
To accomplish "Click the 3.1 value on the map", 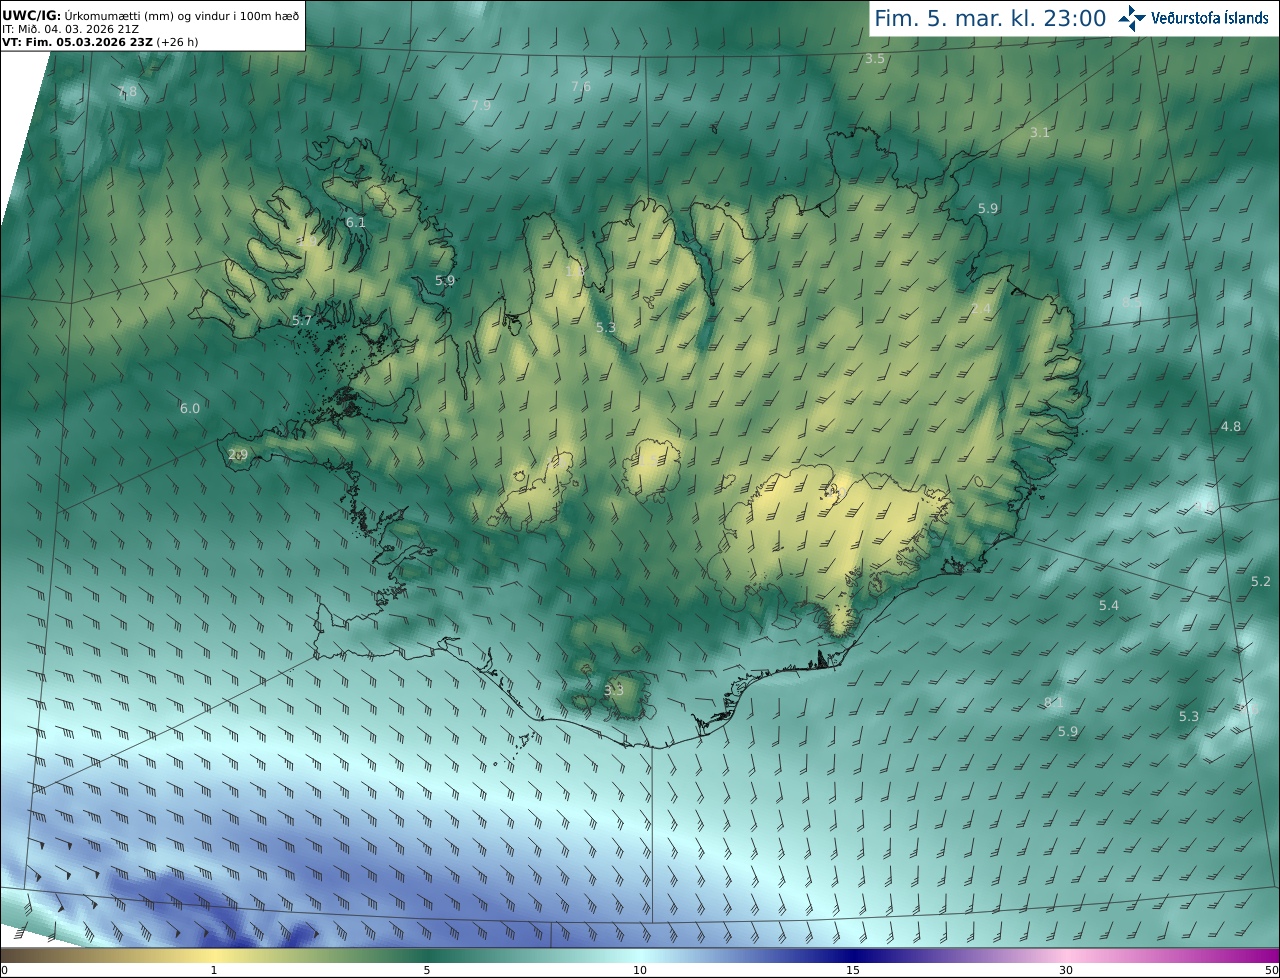I will 1040,132.
